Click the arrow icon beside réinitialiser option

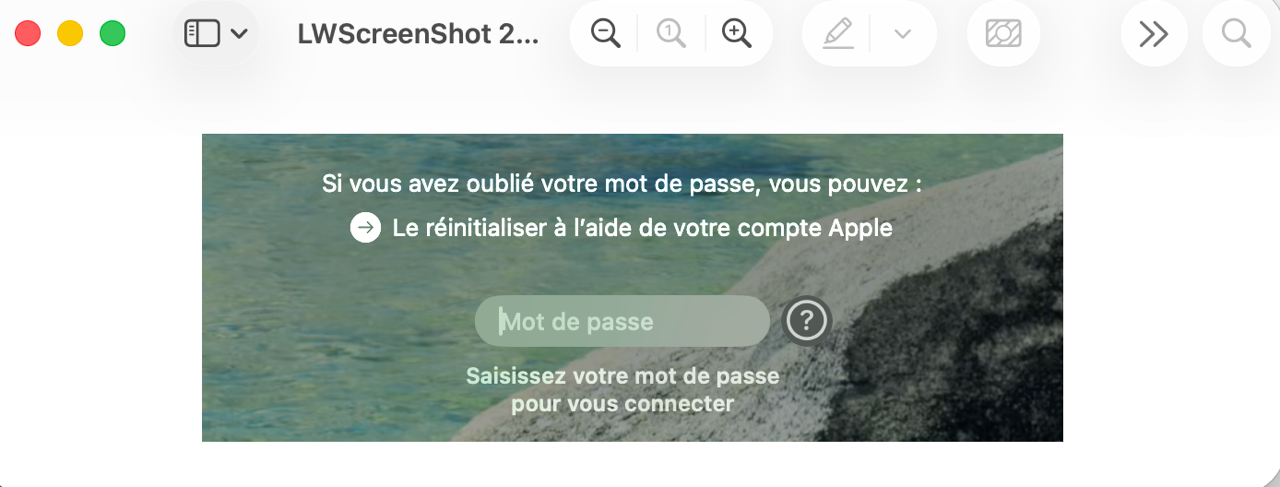pos(366,228)
